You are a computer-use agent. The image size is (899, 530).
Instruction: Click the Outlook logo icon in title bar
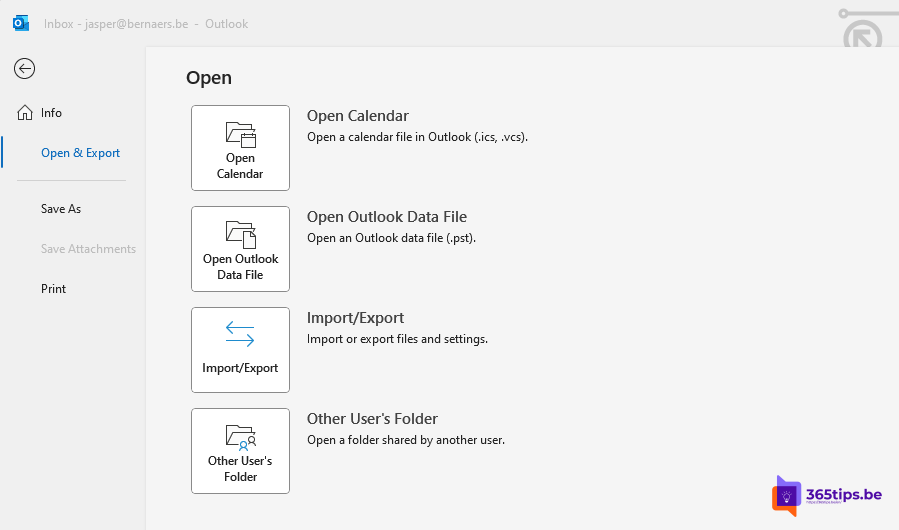pos(21,24)
